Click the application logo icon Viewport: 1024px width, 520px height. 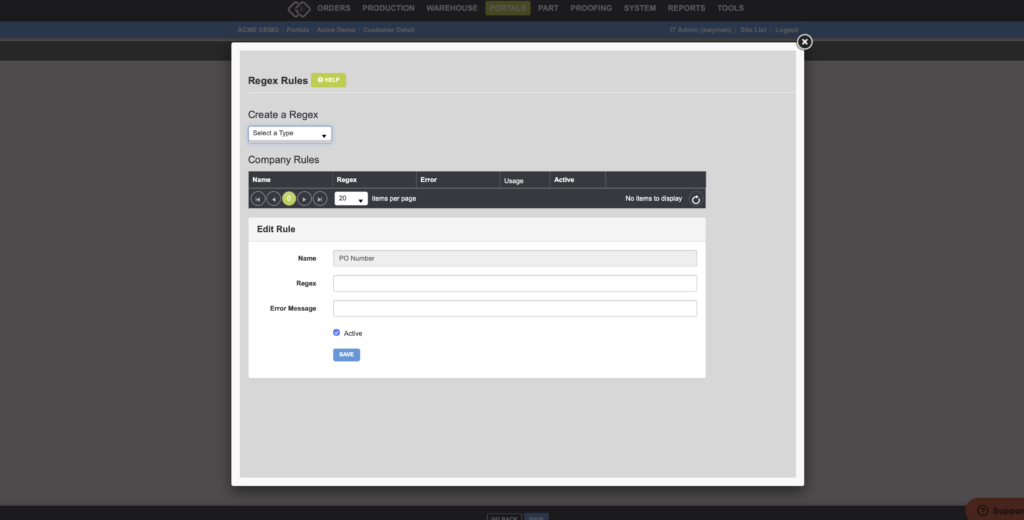pyautogui.click(x=299, y=8)
